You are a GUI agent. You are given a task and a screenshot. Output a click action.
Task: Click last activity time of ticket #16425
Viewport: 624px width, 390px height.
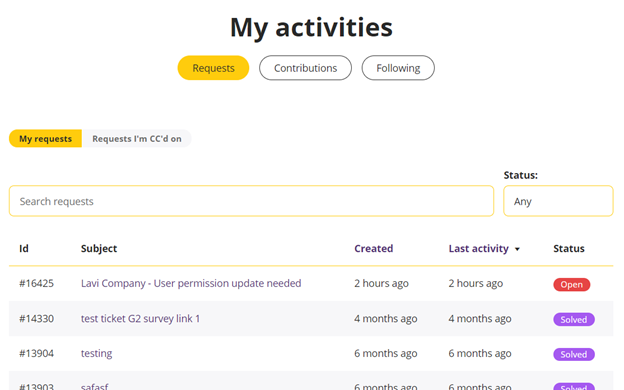tap(476, 283)
